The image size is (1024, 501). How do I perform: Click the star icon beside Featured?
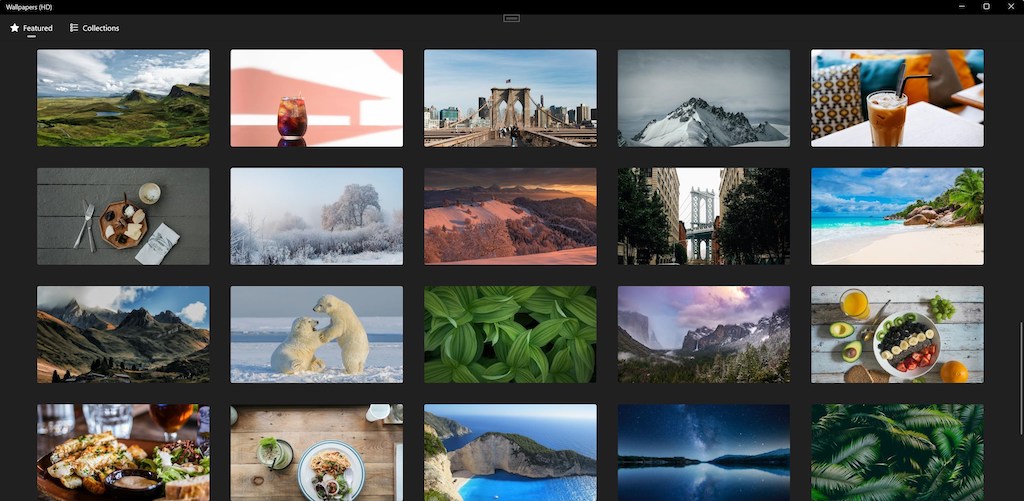click(15, 28)
